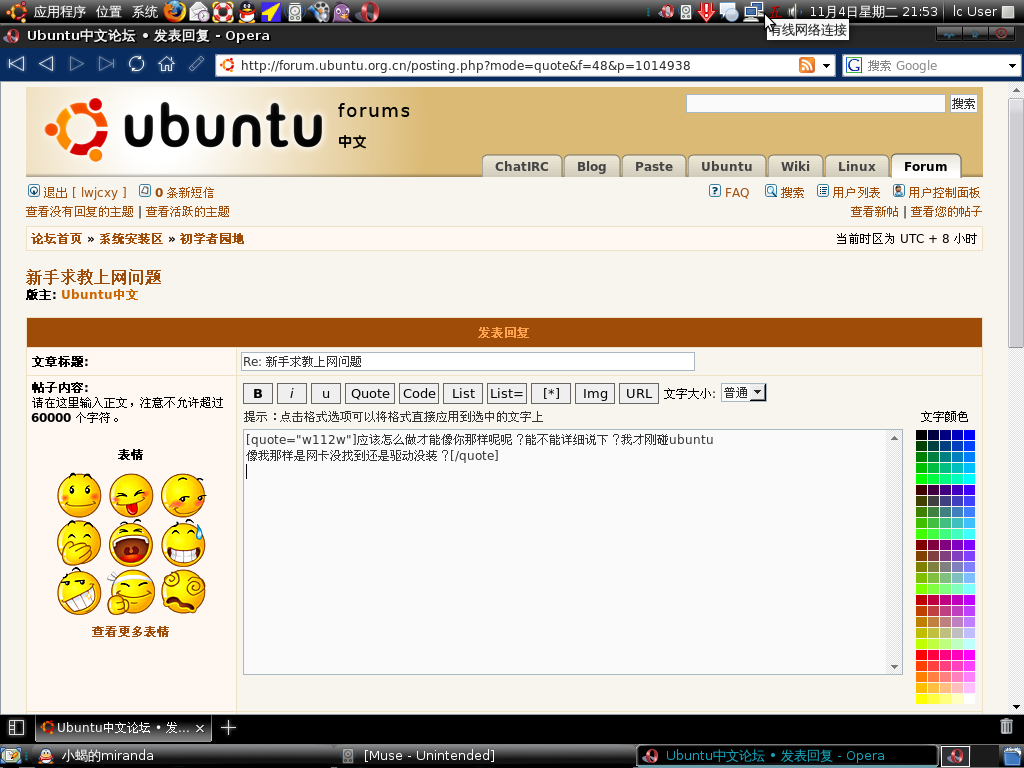Click 系统安装区 breadcrumb link
This screenshot has height=768, width=1024.
(x=131, y=239)
